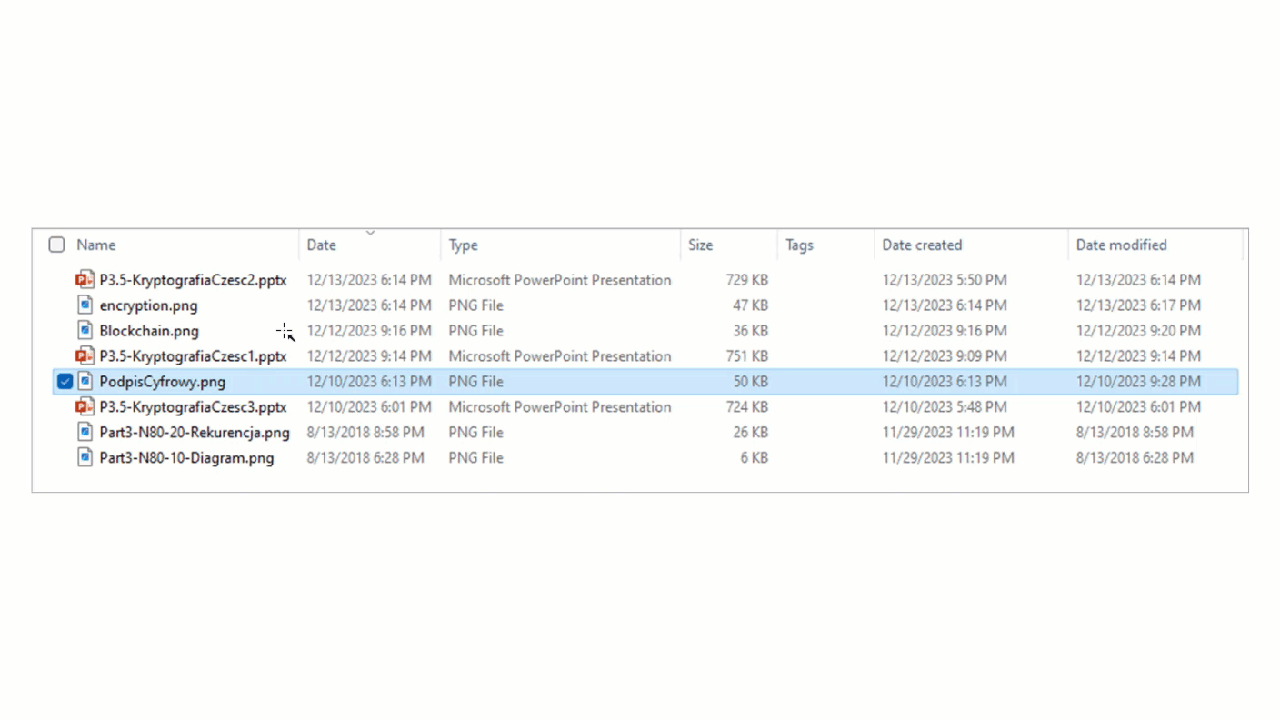Click the image icon for Part3-N80-20-Rekurencja.png
1280x720 pixels.
tap(84, 432)
